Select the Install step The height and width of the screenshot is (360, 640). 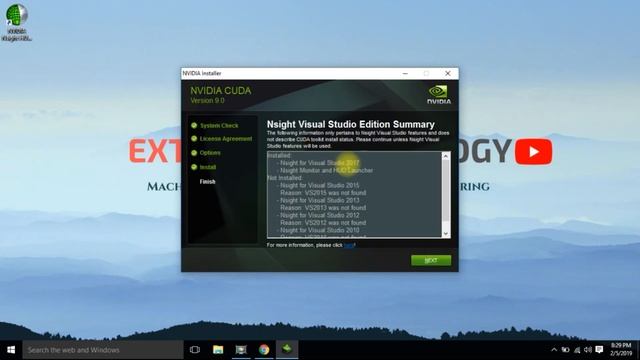(x=208, y=167)
